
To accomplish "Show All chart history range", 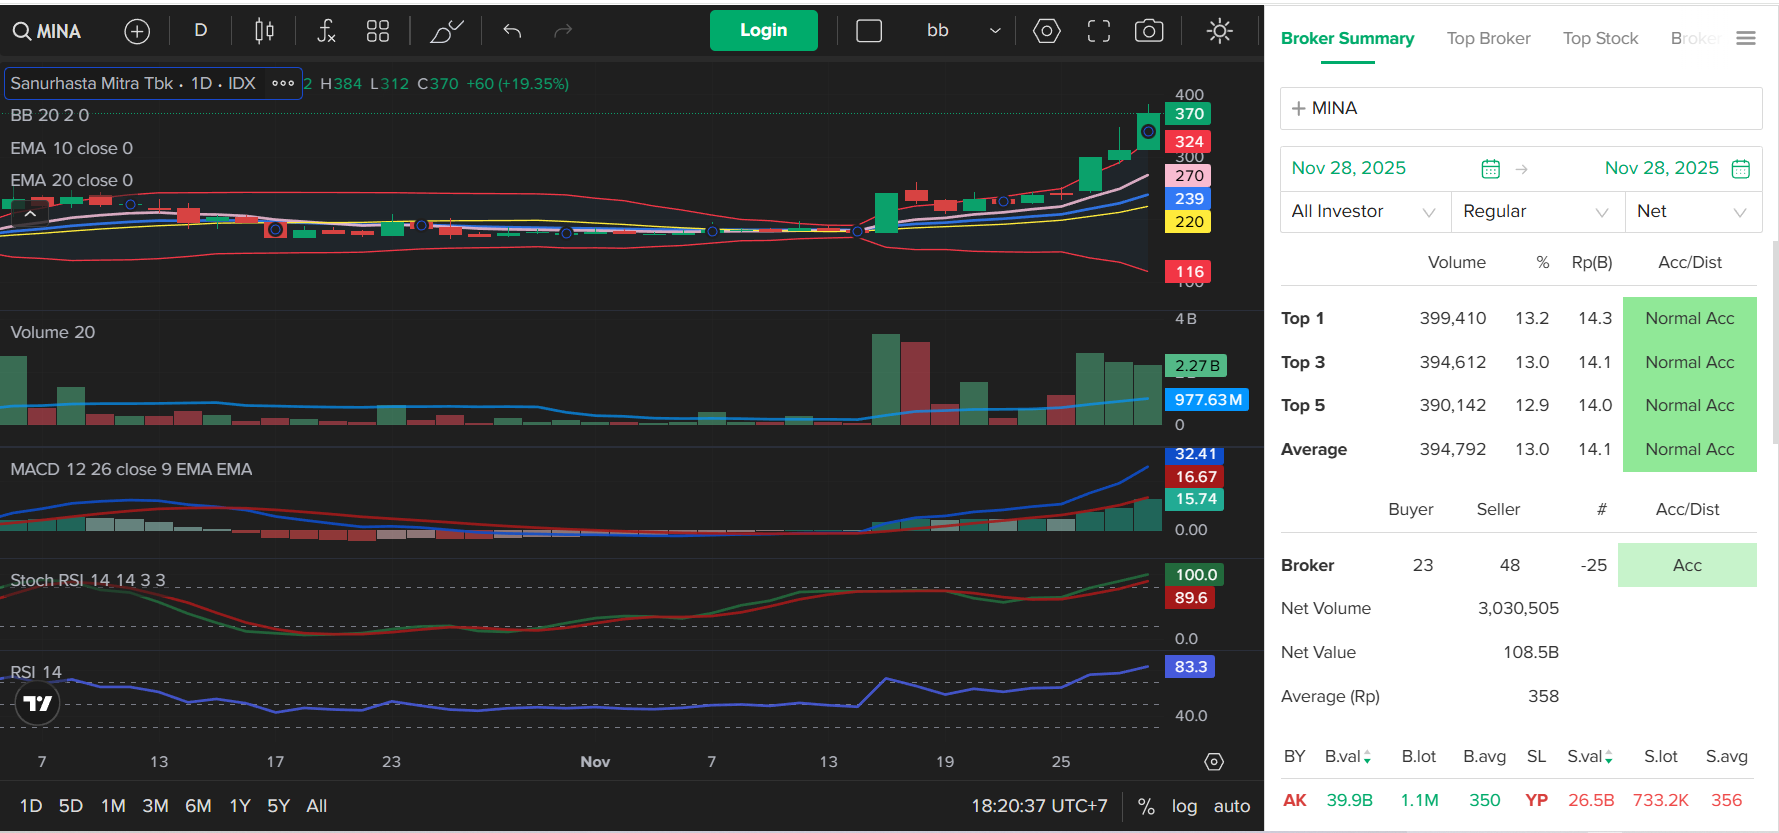I will 317,806.
